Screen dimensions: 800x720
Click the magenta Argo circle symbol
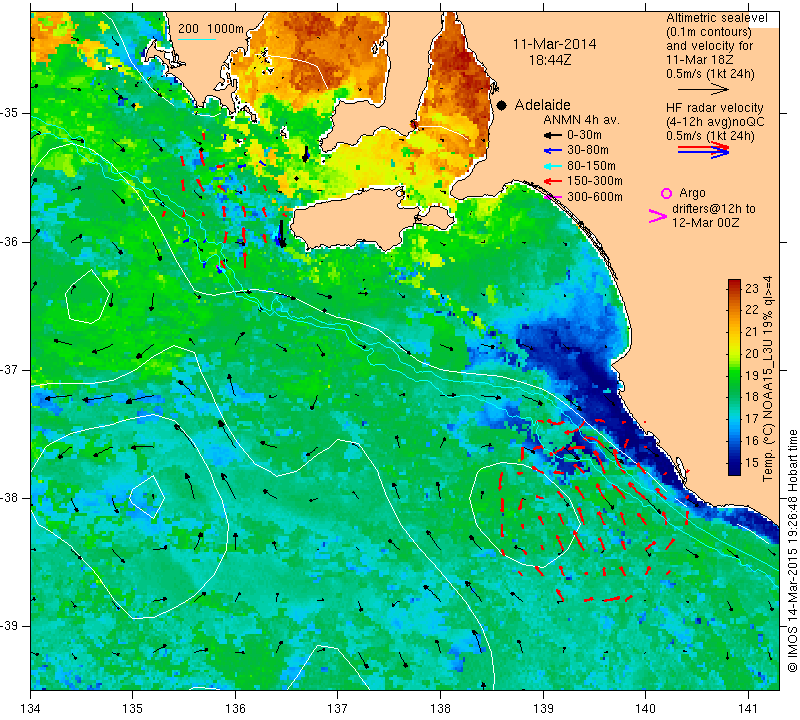(x=666, y=193)
